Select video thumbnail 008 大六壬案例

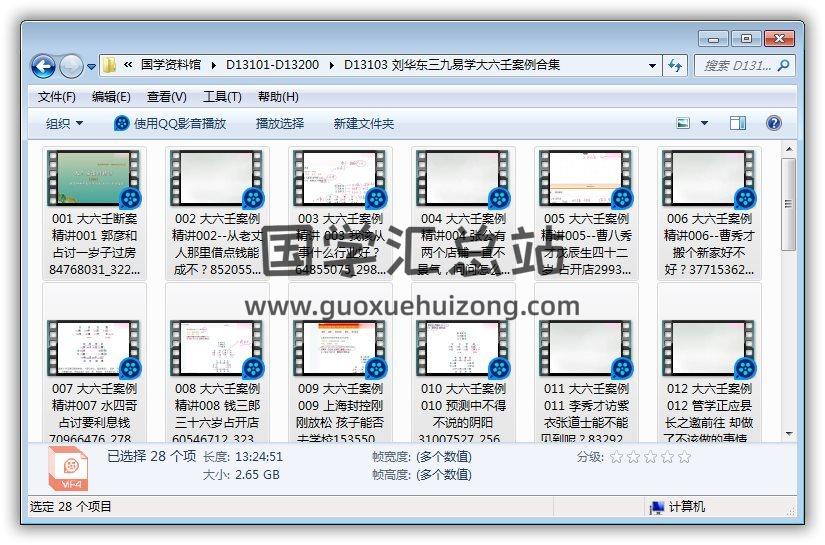click(x=217, y=348)
